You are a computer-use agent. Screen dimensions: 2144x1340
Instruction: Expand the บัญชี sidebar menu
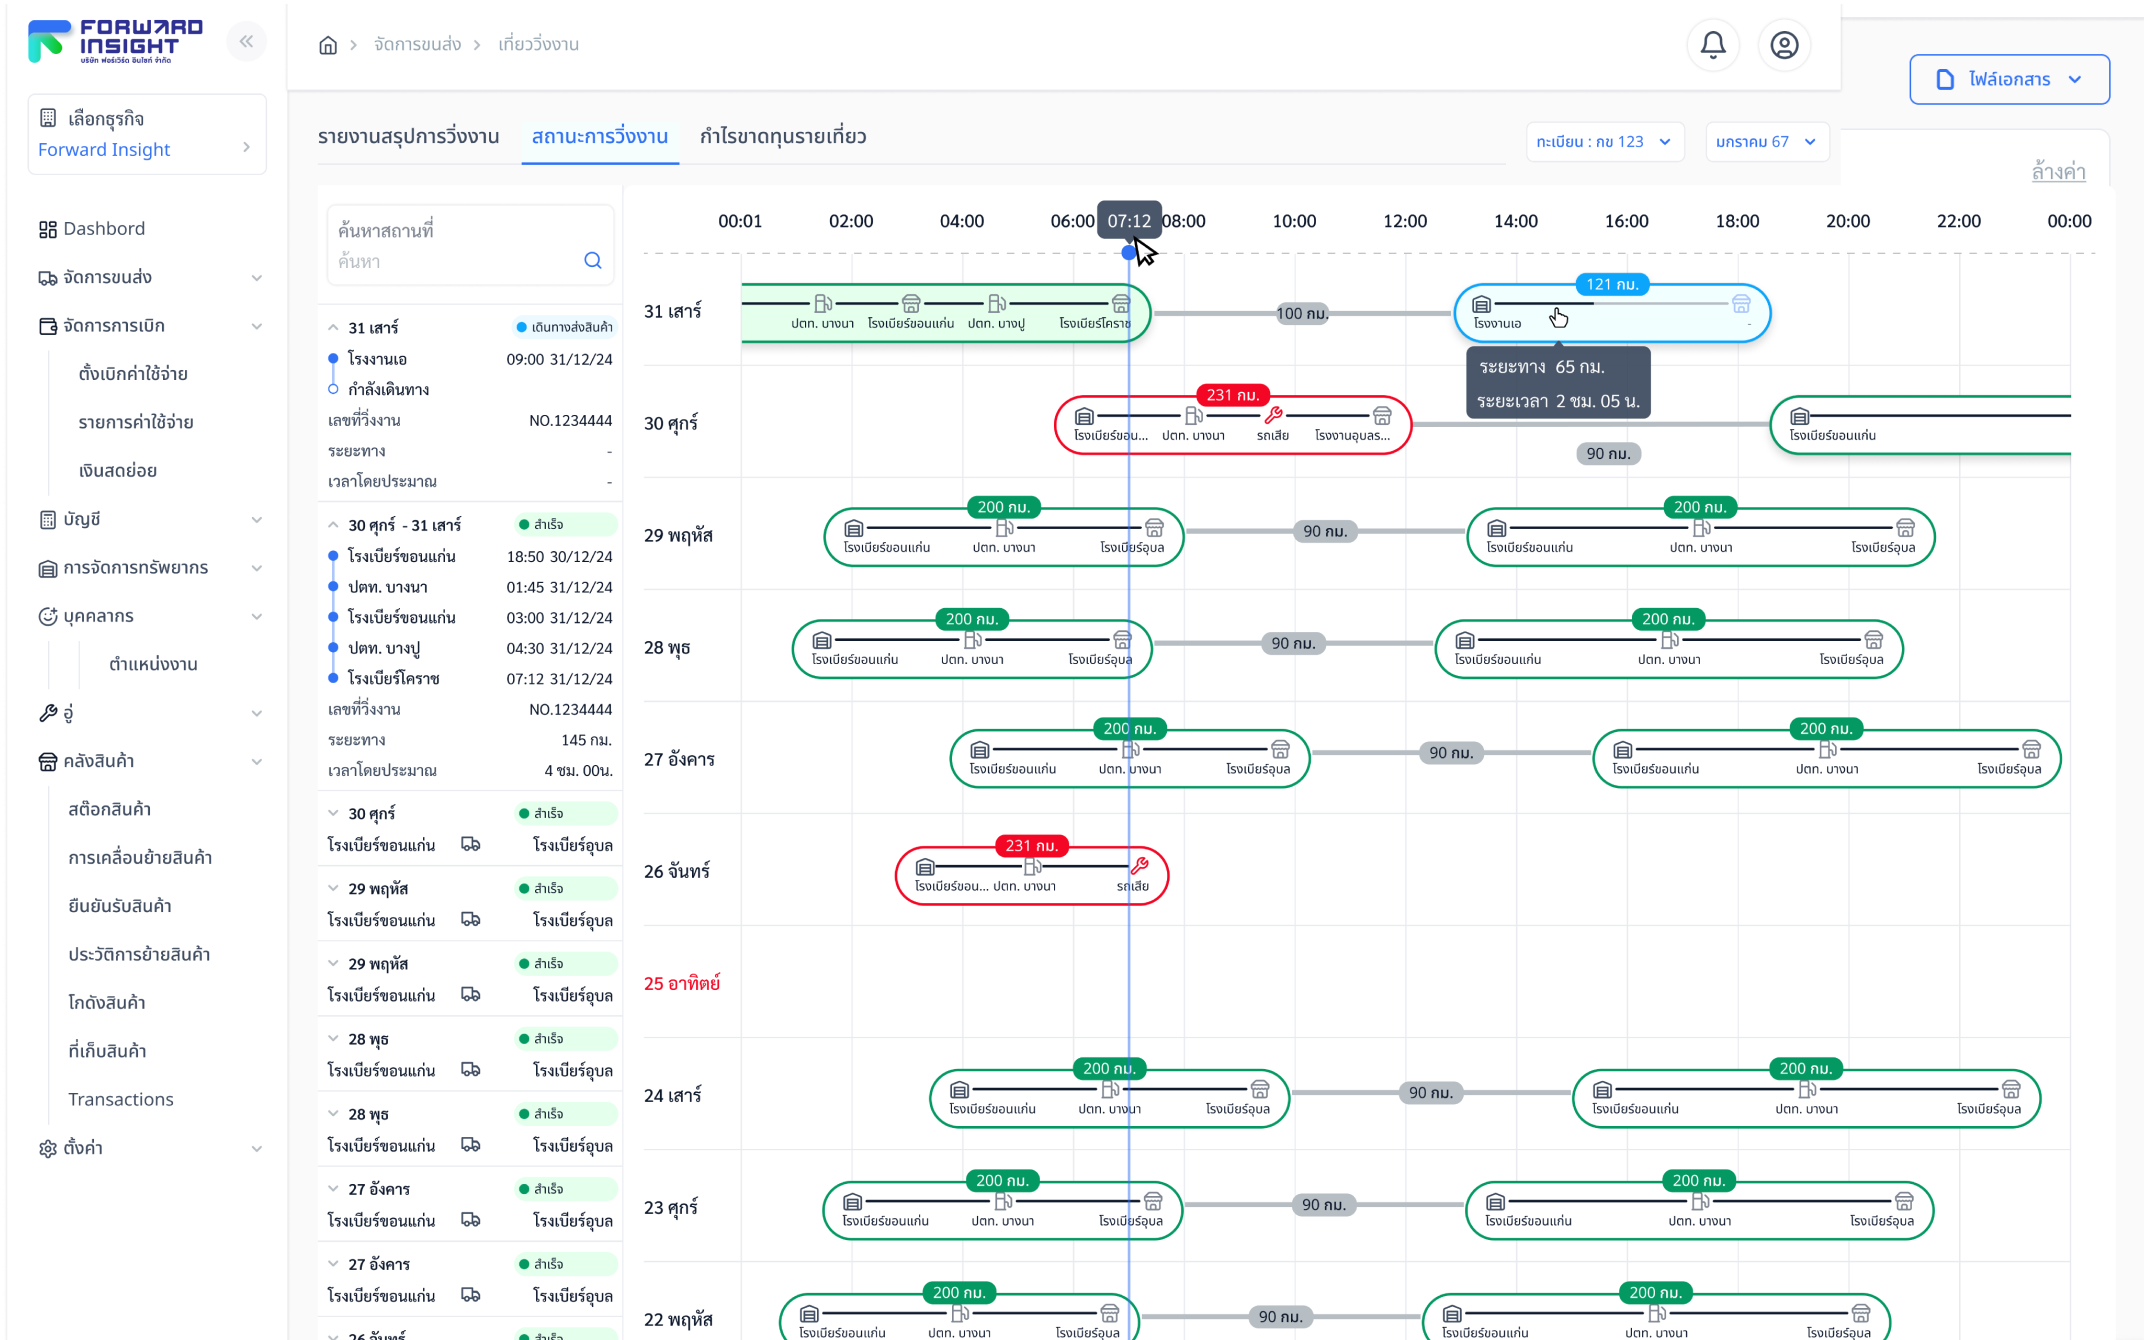pyautogui.click(x=256, y=520)
